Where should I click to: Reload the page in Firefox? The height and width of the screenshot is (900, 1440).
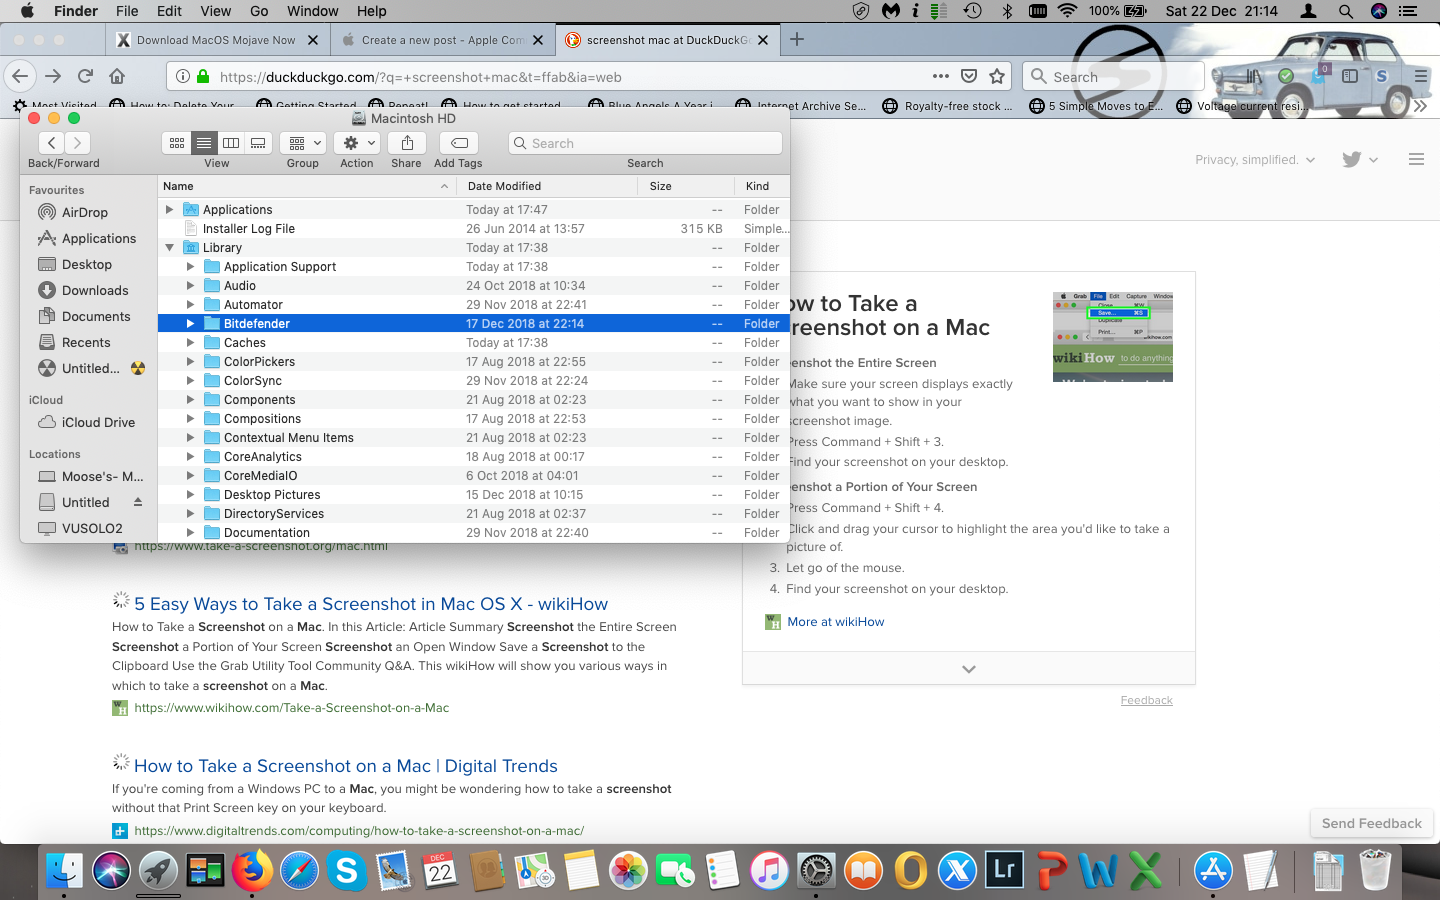86,76
